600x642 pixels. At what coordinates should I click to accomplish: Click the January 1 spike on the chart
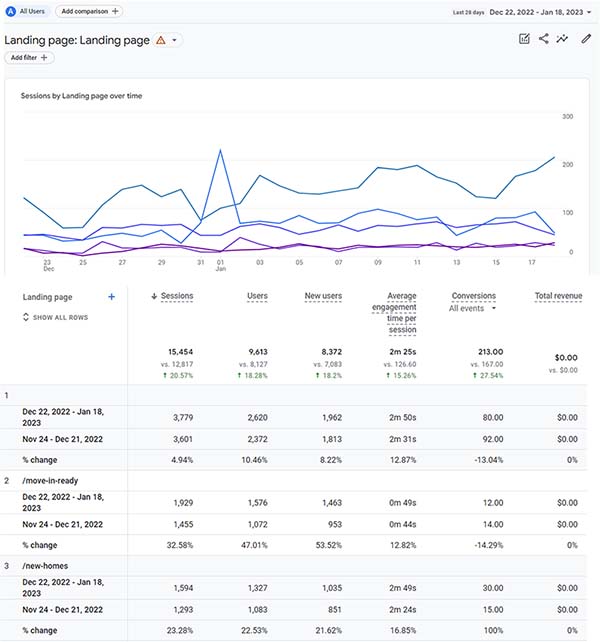(220, 150)
